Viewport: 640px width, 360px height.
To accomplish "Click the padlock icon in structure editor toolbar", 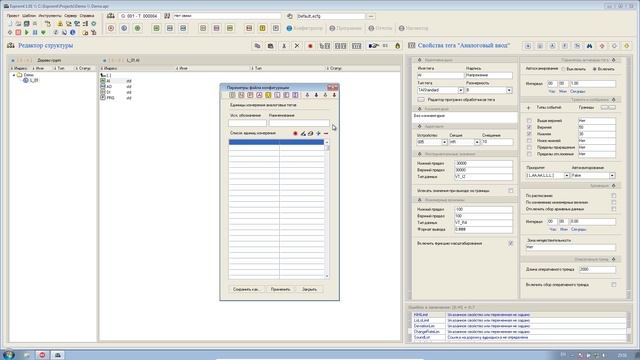I will point(398,46).
